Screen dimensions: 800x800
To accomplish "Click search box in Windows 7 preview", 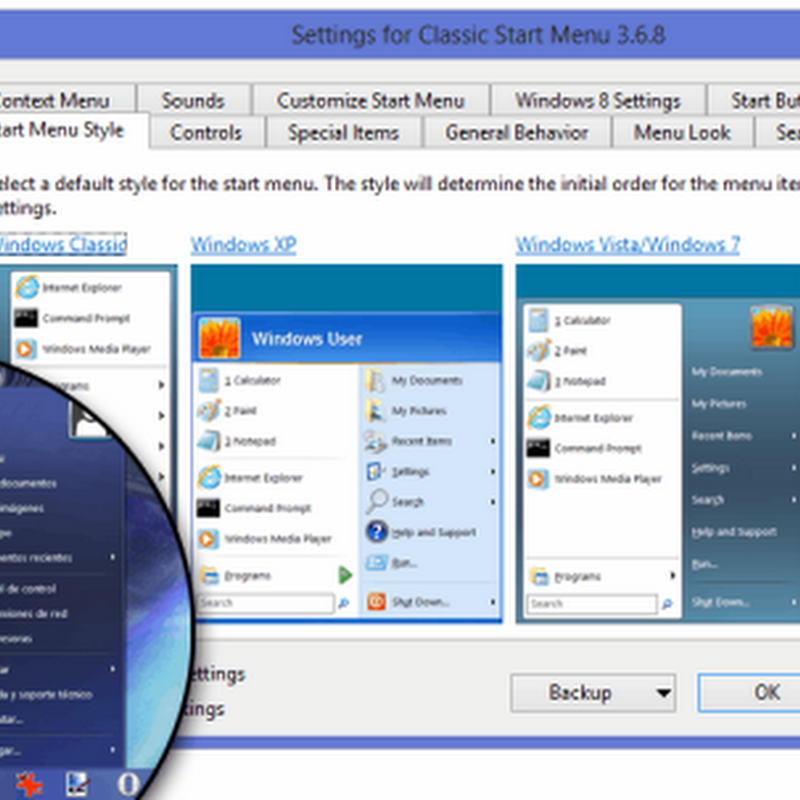I will pyautogui.click(x=592, y=604).
